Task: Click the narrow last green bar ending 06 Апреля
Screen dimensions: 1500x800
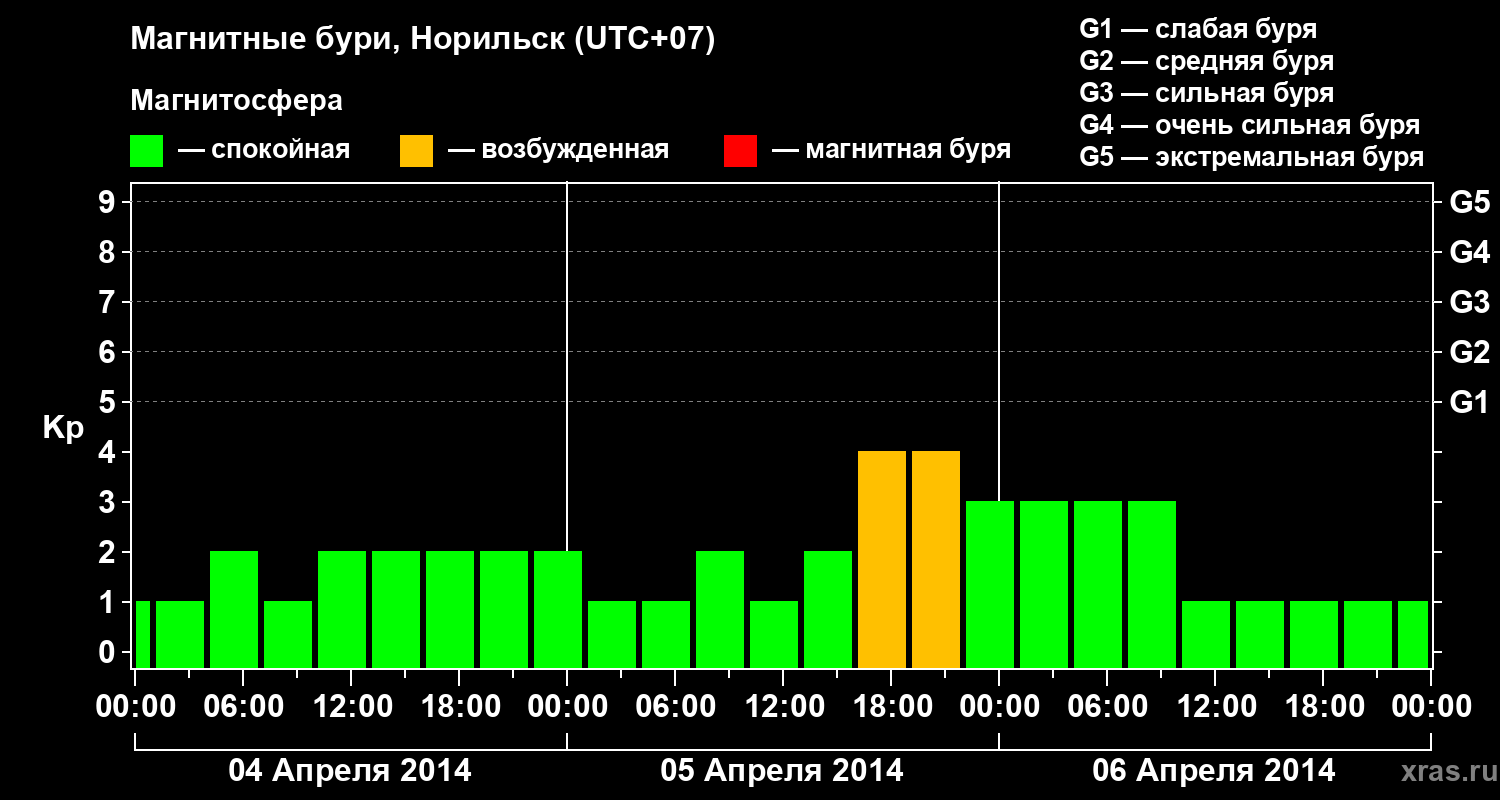Action: (x=1413, y=634)
